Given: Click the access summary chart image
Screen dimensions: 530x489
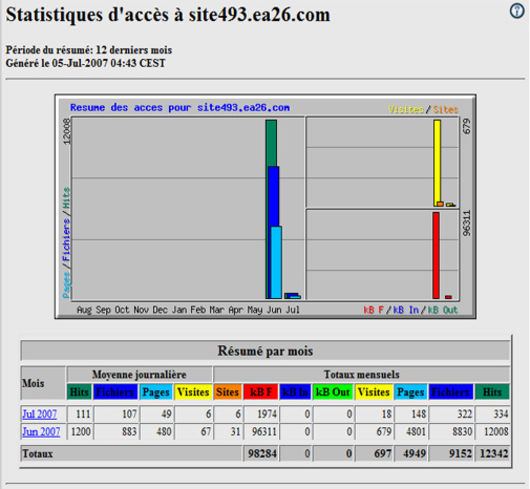Looking at the screenshot, I should point(265,206).
